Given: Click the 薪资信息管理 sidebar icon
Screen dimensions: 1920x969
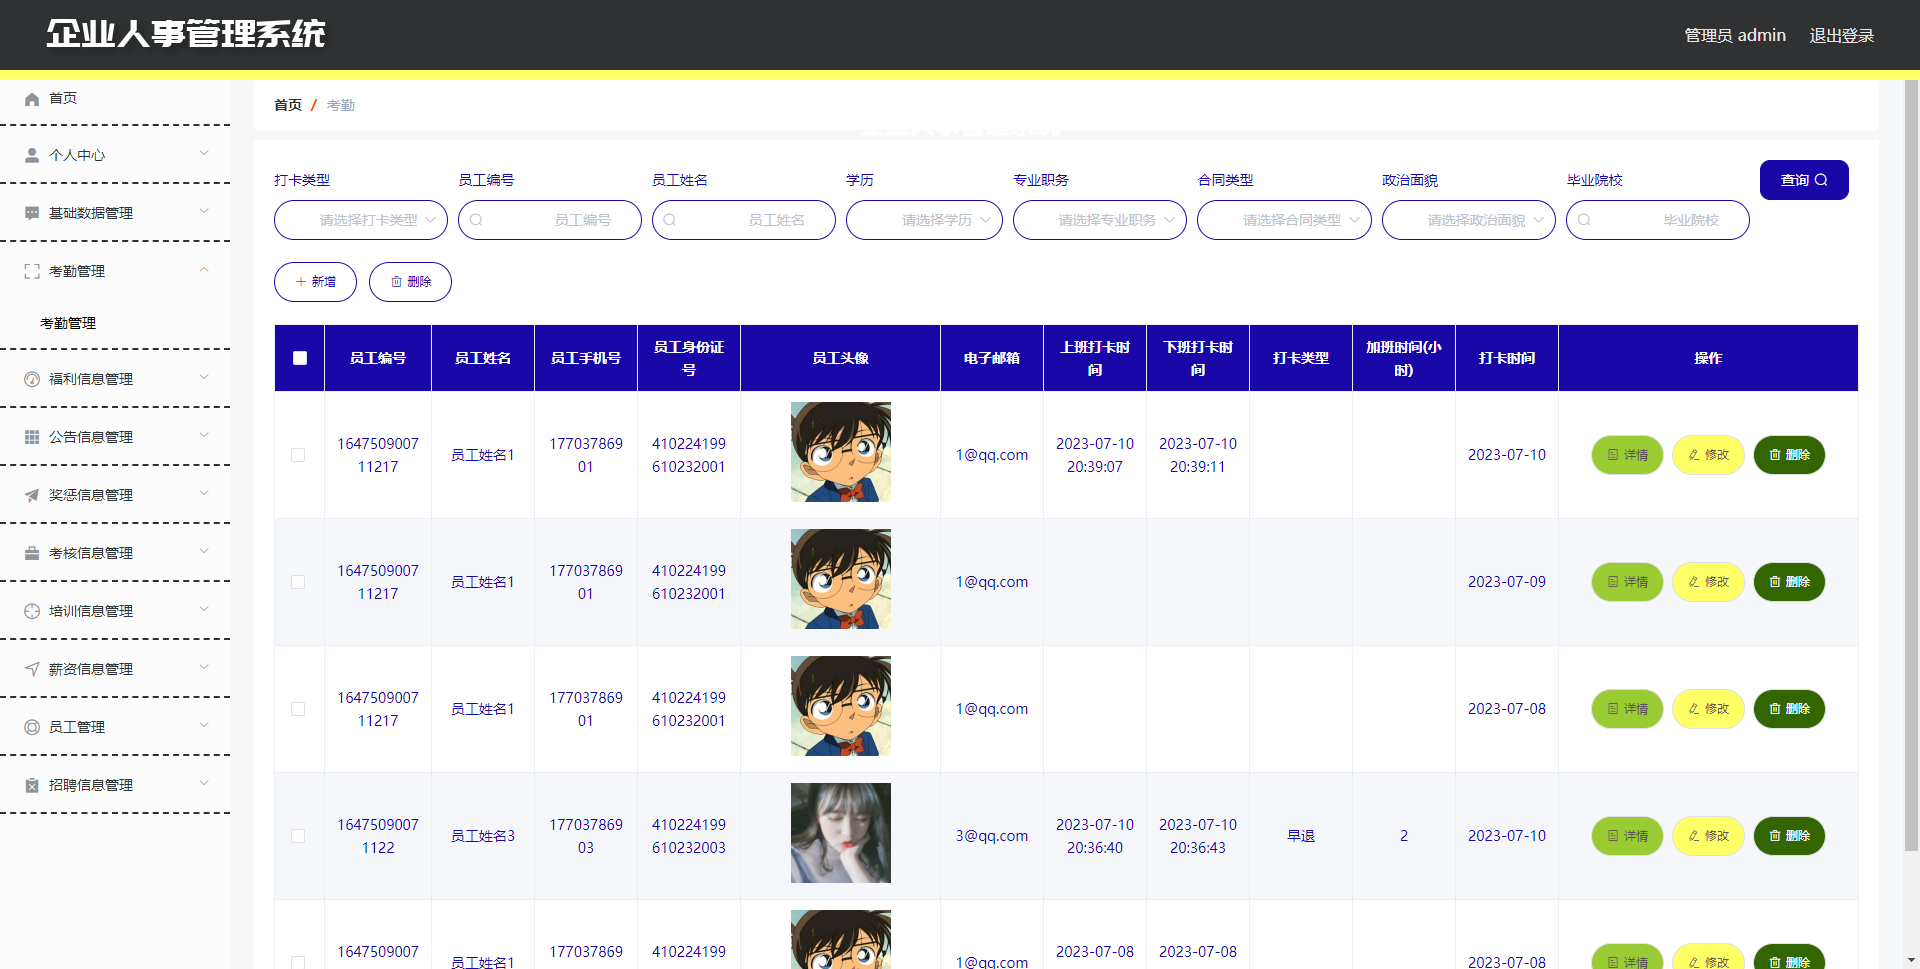Looking at the screenshot, I should 32,670.
